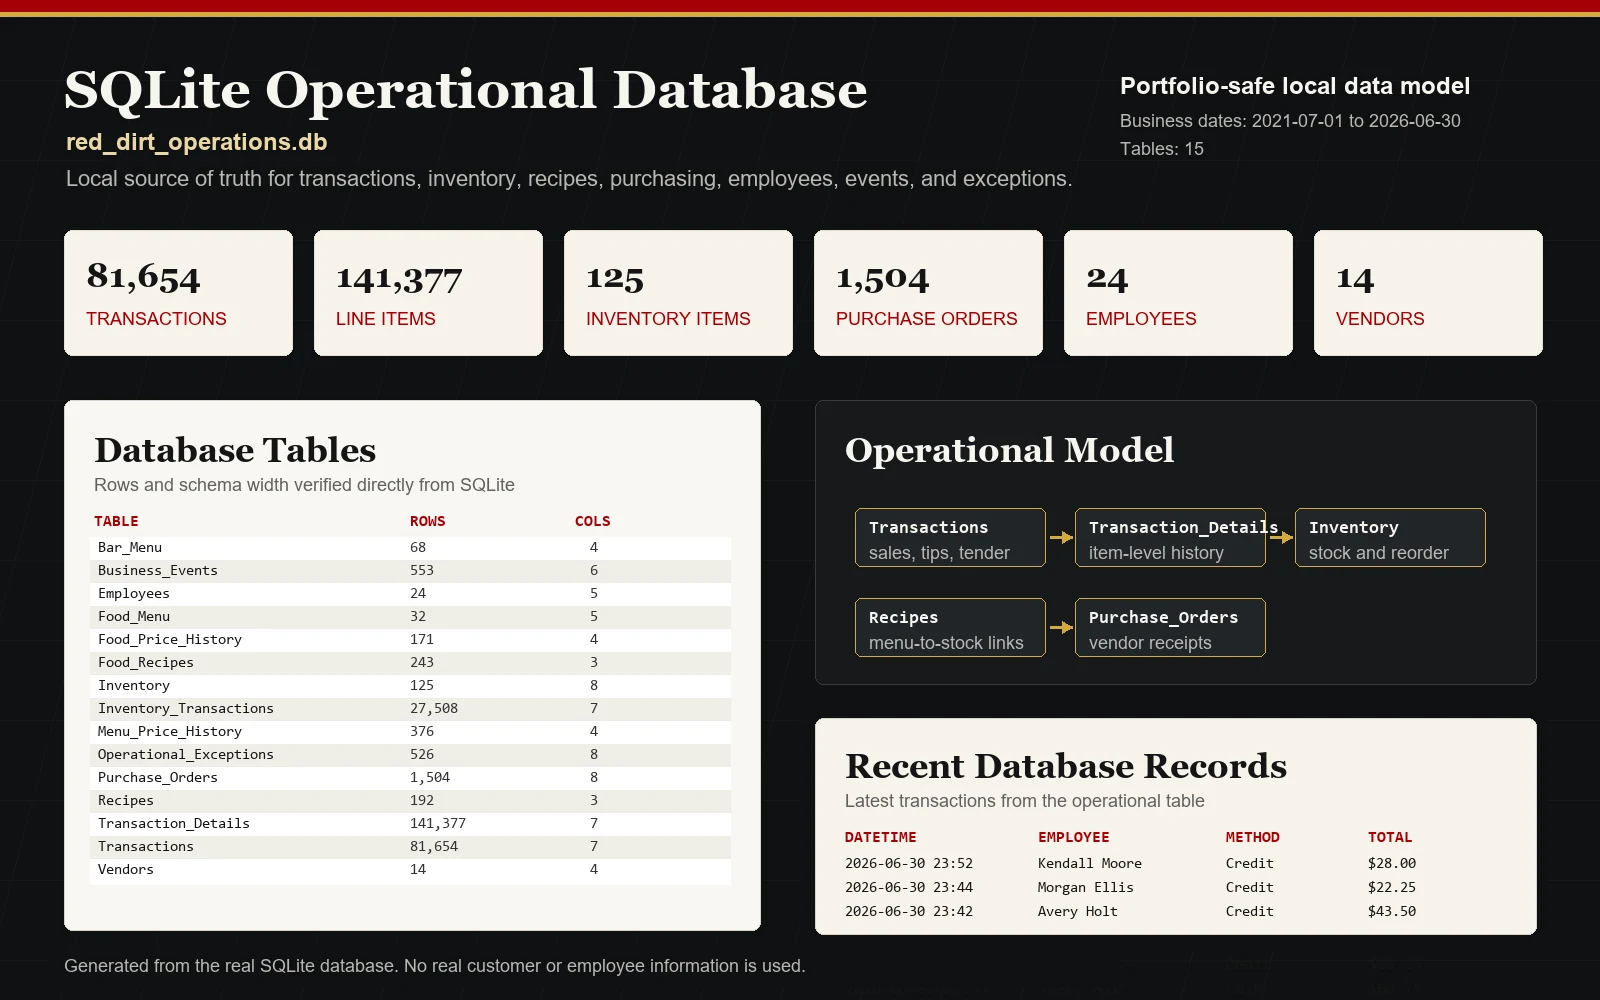The height and width of the screenshot is (1000, 1600).
Task: Select the Vendors stat card
Action: pyautogui.click(x=1428, y=293)
